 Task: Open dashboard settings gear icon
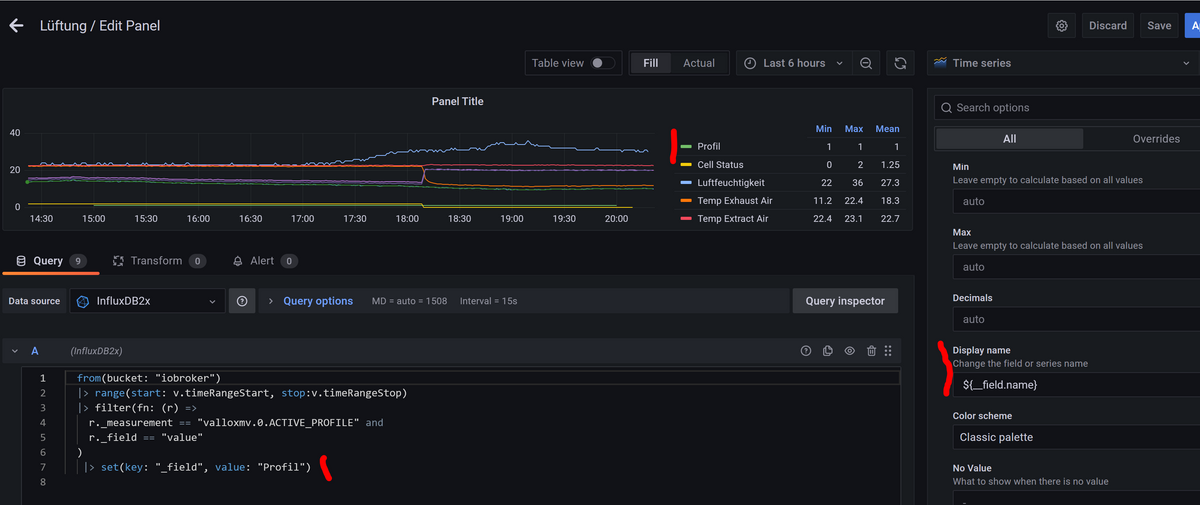pos(1061,26)
